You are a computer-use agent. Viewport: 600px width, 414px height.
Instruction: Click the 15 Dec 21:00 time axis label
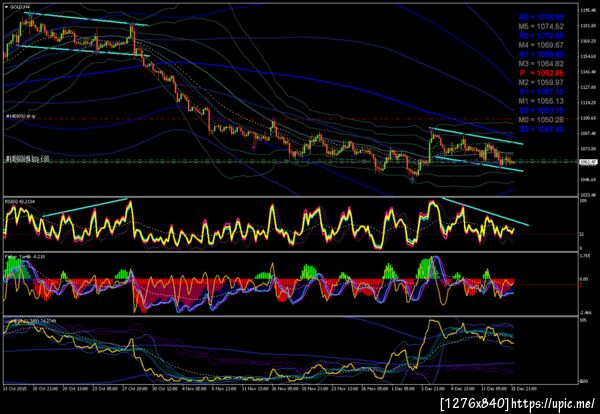tap(525, 388)
